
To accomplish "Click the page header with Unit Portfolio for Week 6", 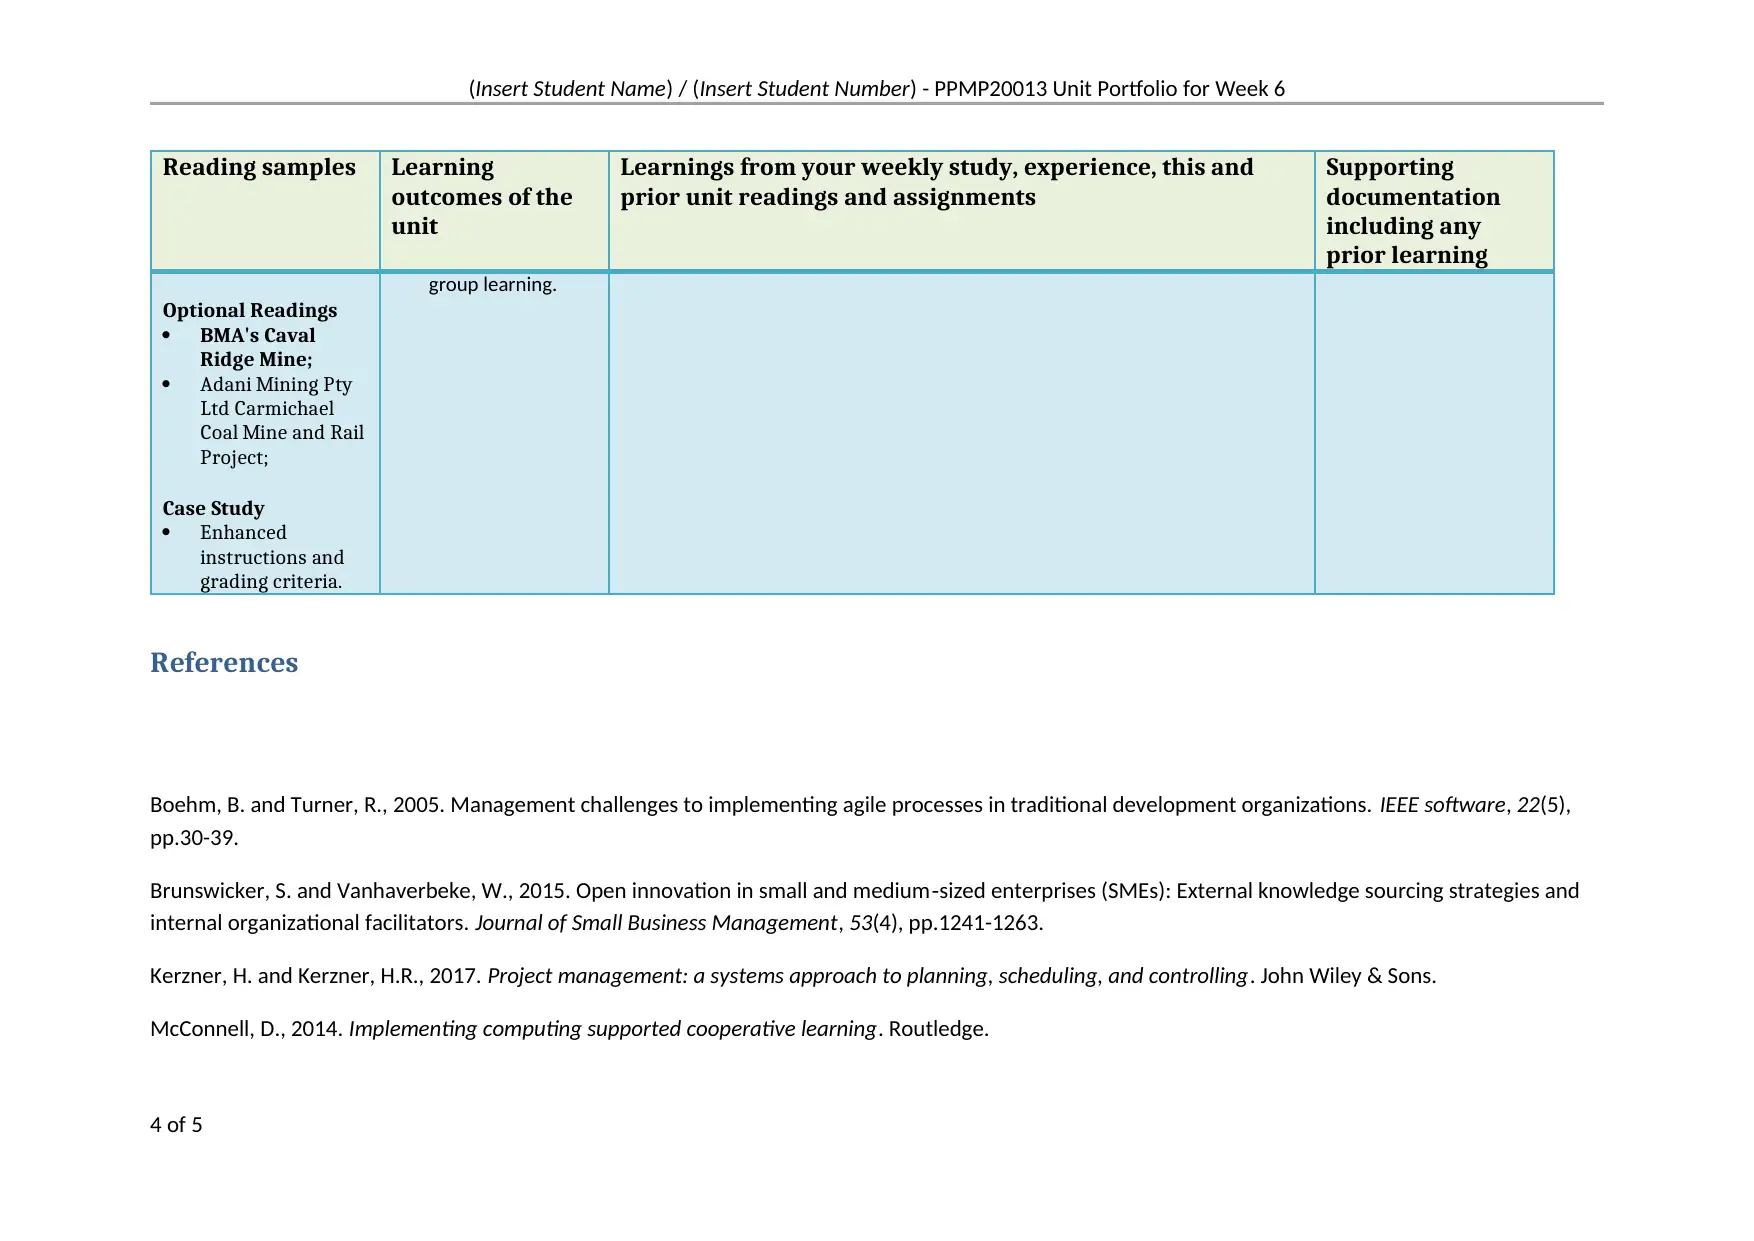I will (876, 89).
